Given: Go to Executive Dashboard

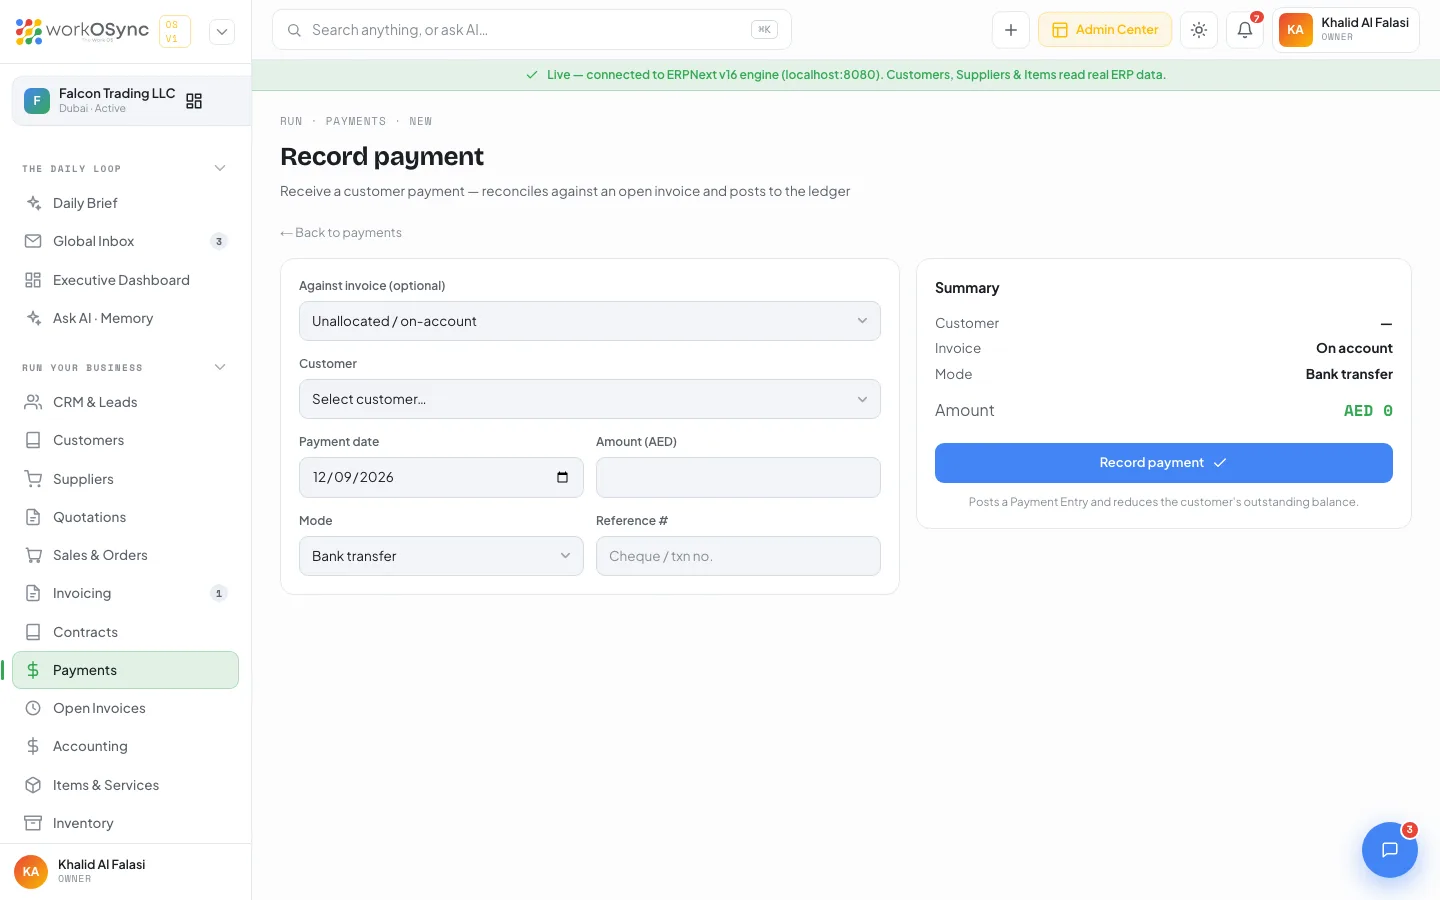Looking at the screenshot, I should tap(125, 280).
